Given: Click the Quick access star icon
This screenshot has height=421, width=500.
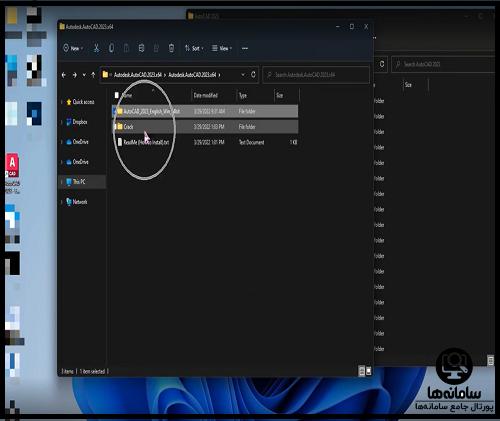Looking at the screenshot, I should point(69,102).
